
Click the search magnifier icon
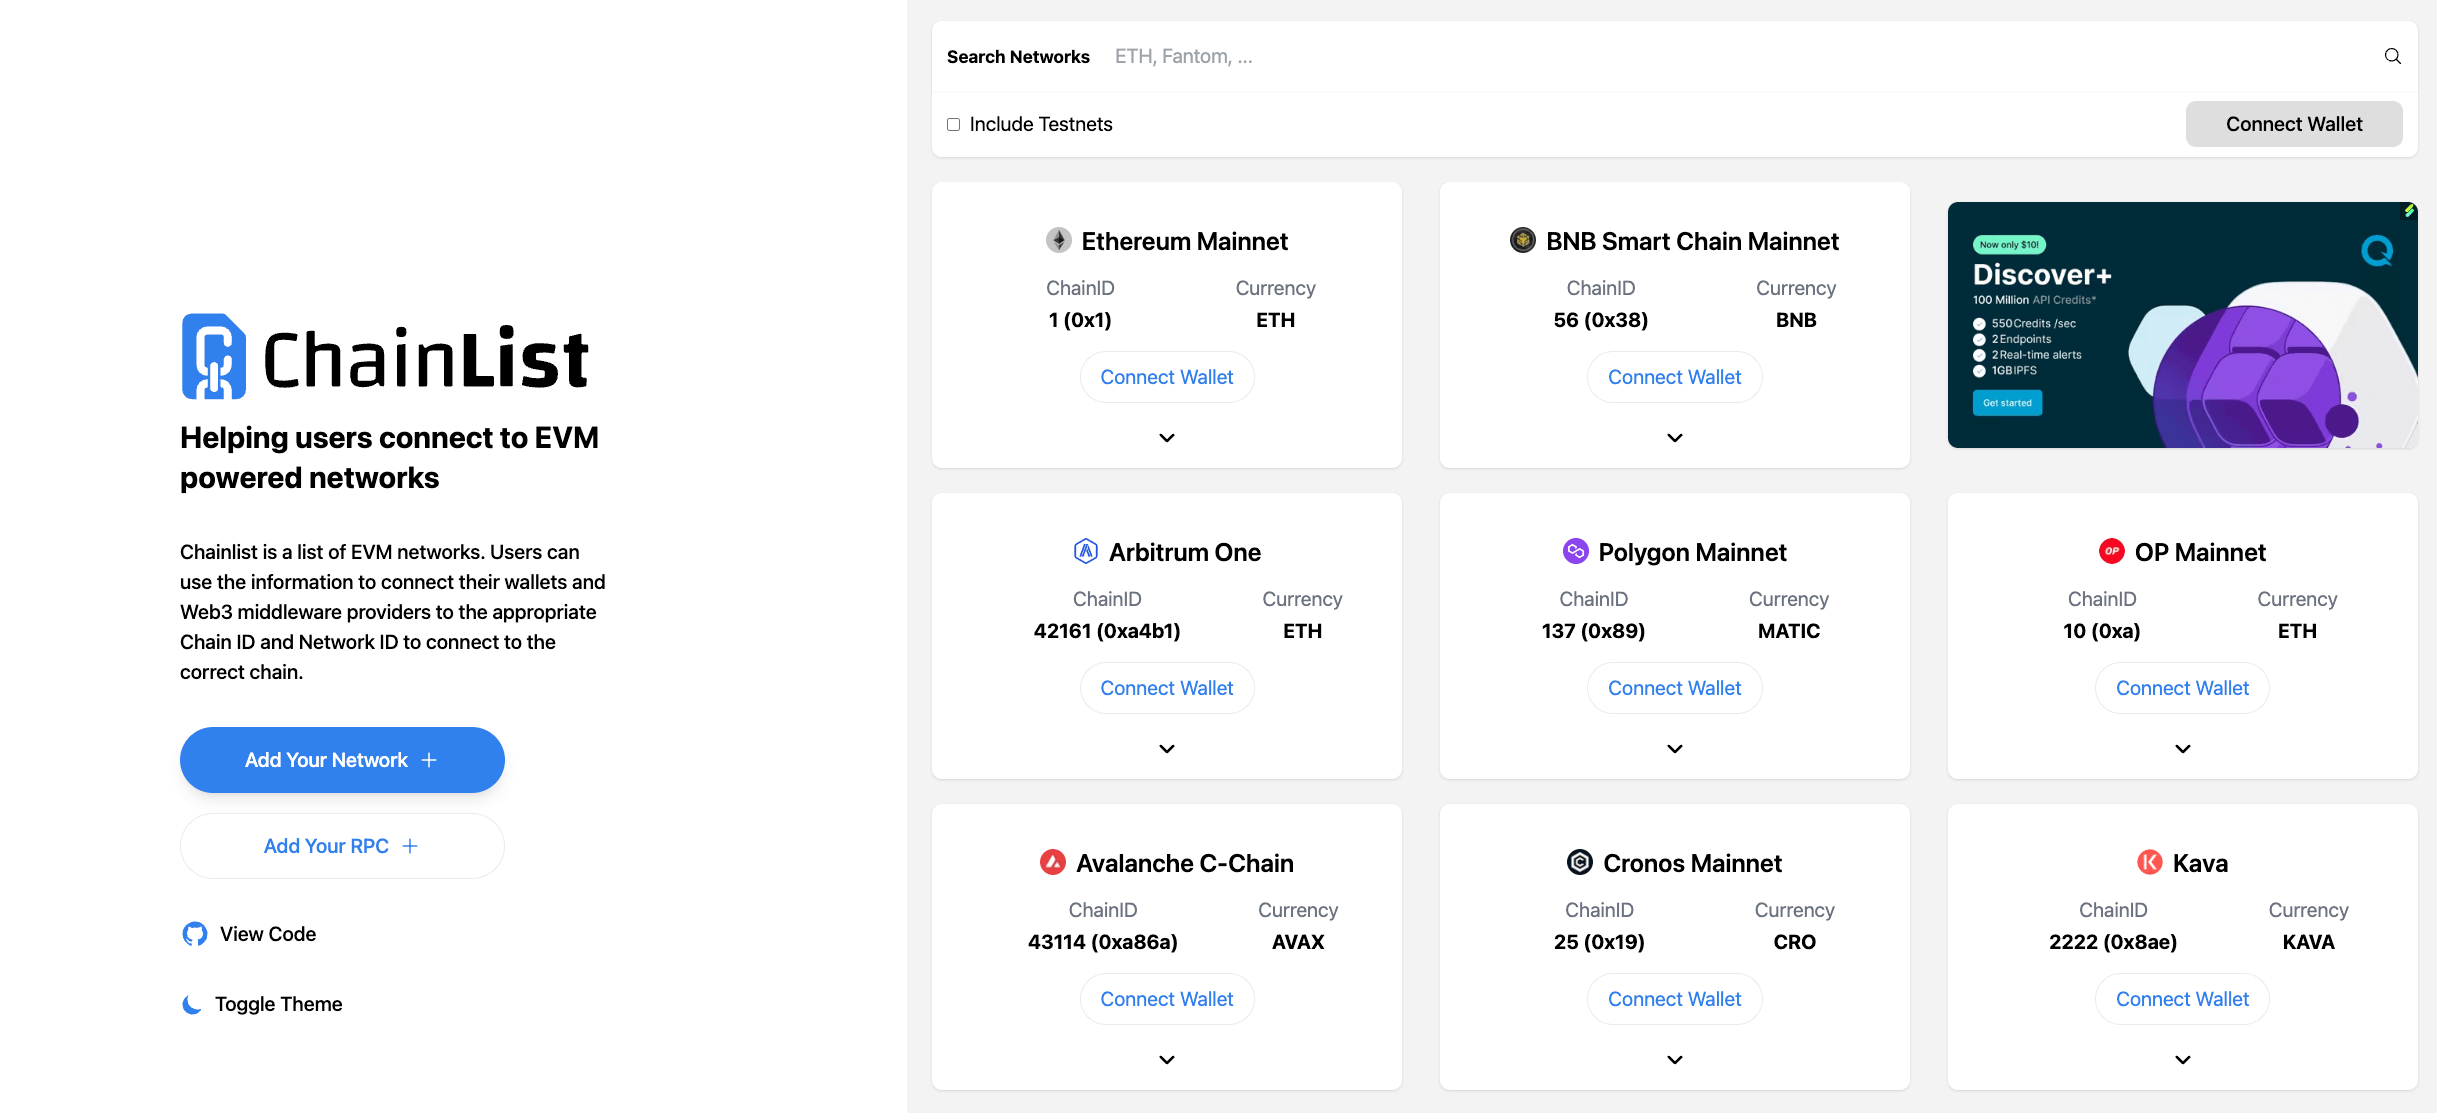(x=2392, y=56)
